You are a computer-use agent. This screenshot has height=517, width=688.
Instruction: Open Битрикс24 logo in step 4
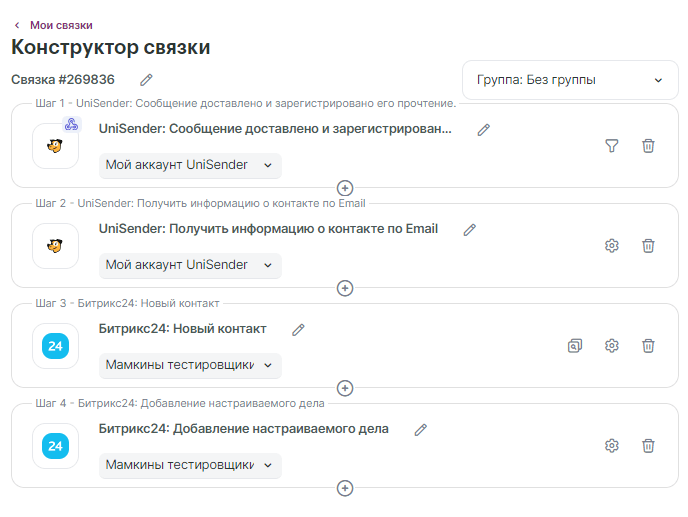tap(55, 446)
